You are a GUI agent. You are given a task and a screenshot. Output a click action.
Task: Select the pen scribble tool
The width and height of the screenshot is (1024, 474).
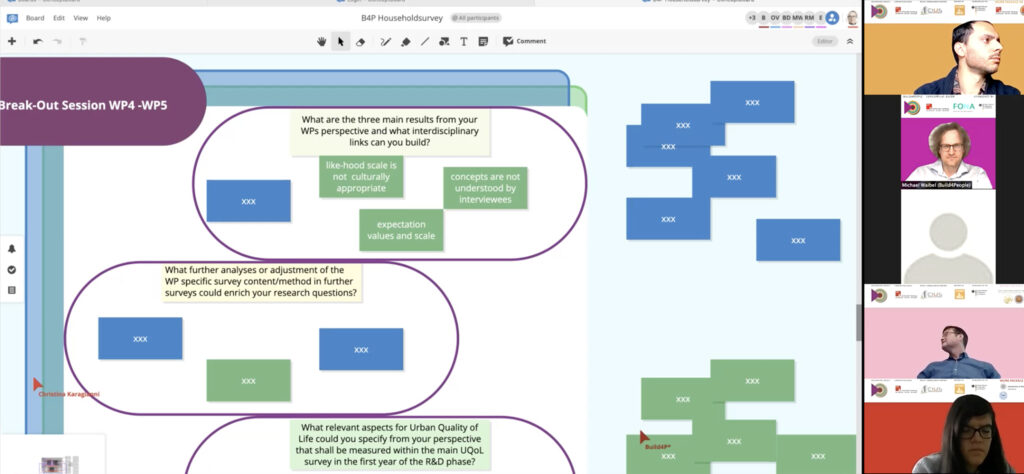click(385, 41)
